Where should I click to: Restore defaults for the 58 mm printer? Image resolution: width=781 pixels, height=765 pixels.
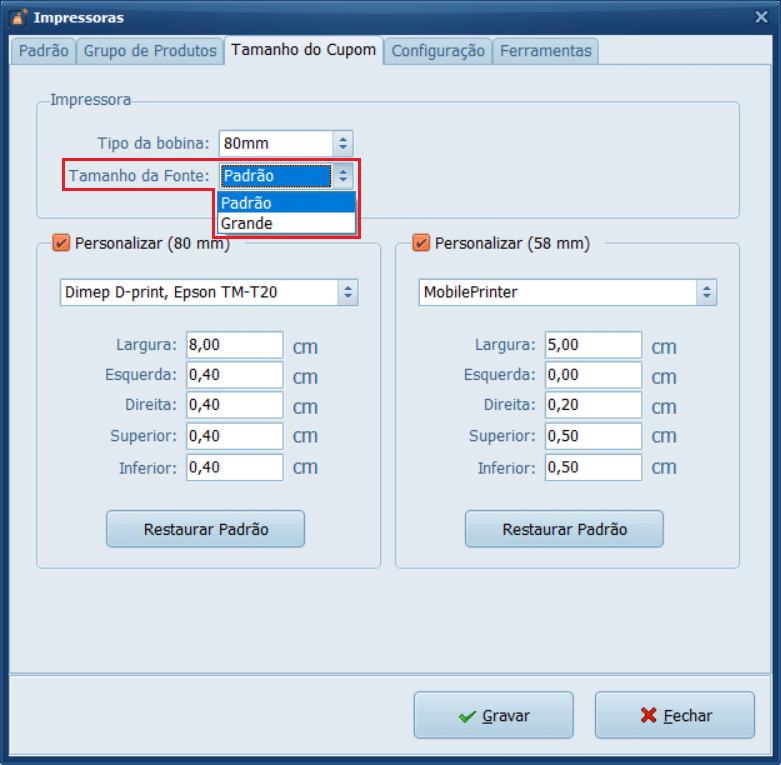[x=564, y=529]
